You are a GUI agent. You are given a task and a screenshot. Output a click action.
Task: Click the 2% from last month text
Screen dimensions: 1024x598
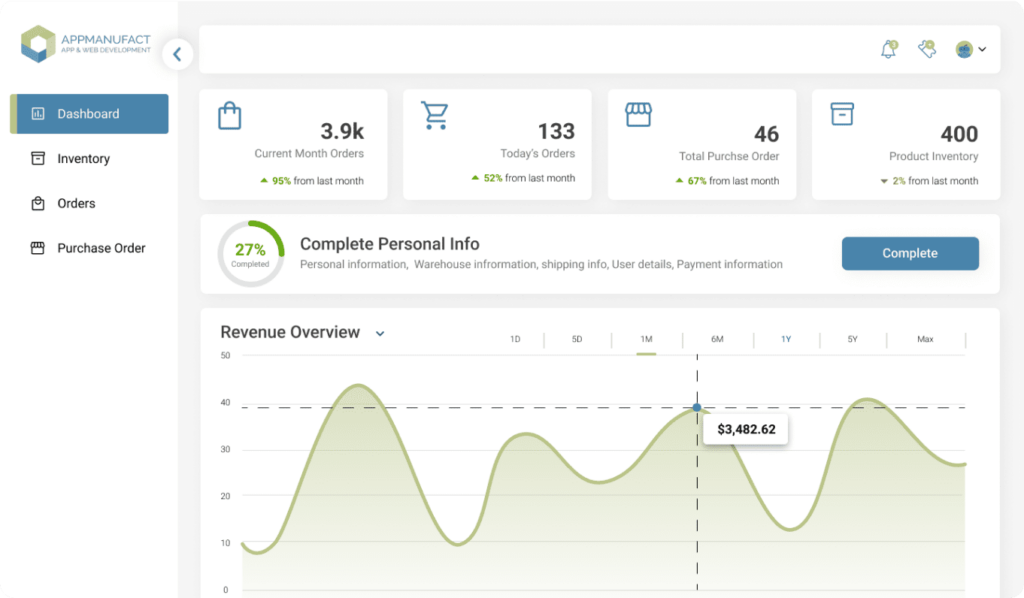click(x=929, y=181)
